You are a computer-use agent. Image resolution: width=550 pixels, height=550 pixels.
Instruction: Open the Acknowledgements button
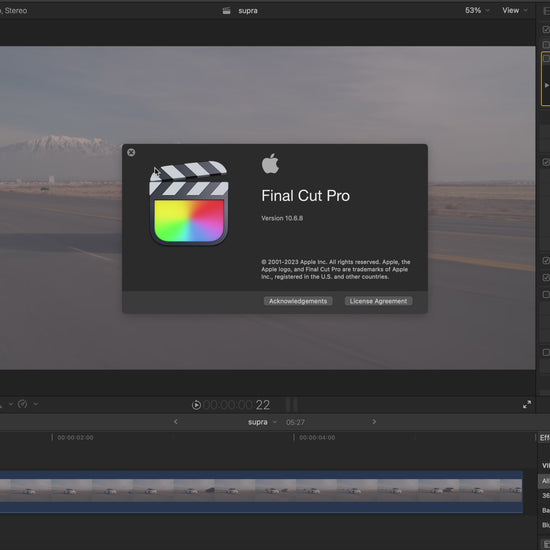pos(298,301)
